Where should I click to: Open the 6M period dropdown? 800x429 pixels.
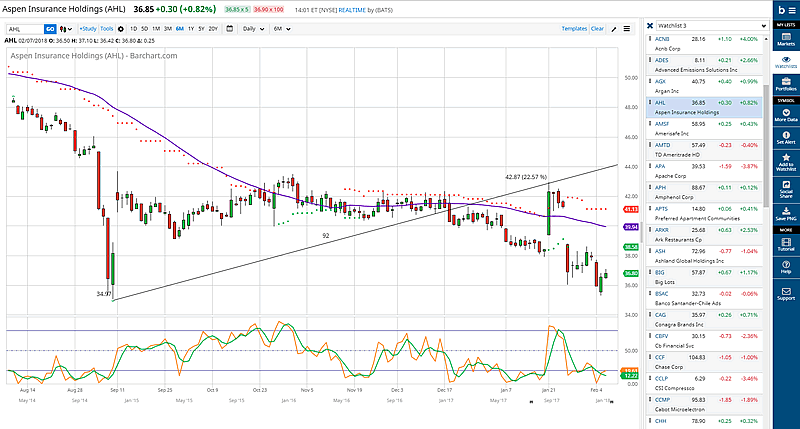click(x=282, y=29)
